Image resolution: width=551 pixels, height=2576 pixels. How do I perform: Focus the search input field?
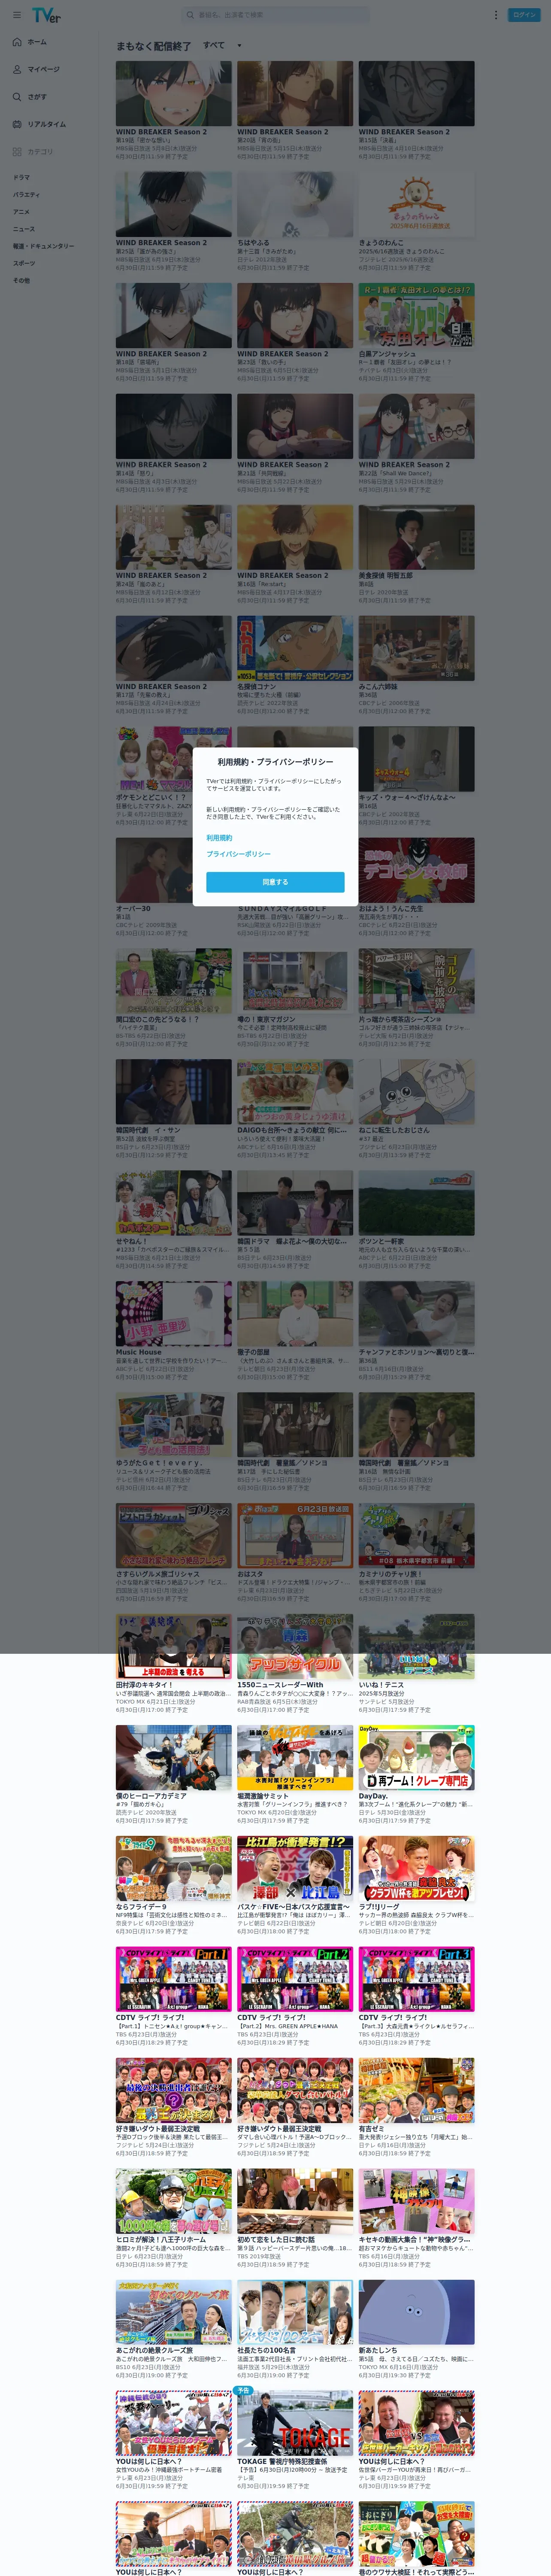pyautogui.click(x=275, y=15)
